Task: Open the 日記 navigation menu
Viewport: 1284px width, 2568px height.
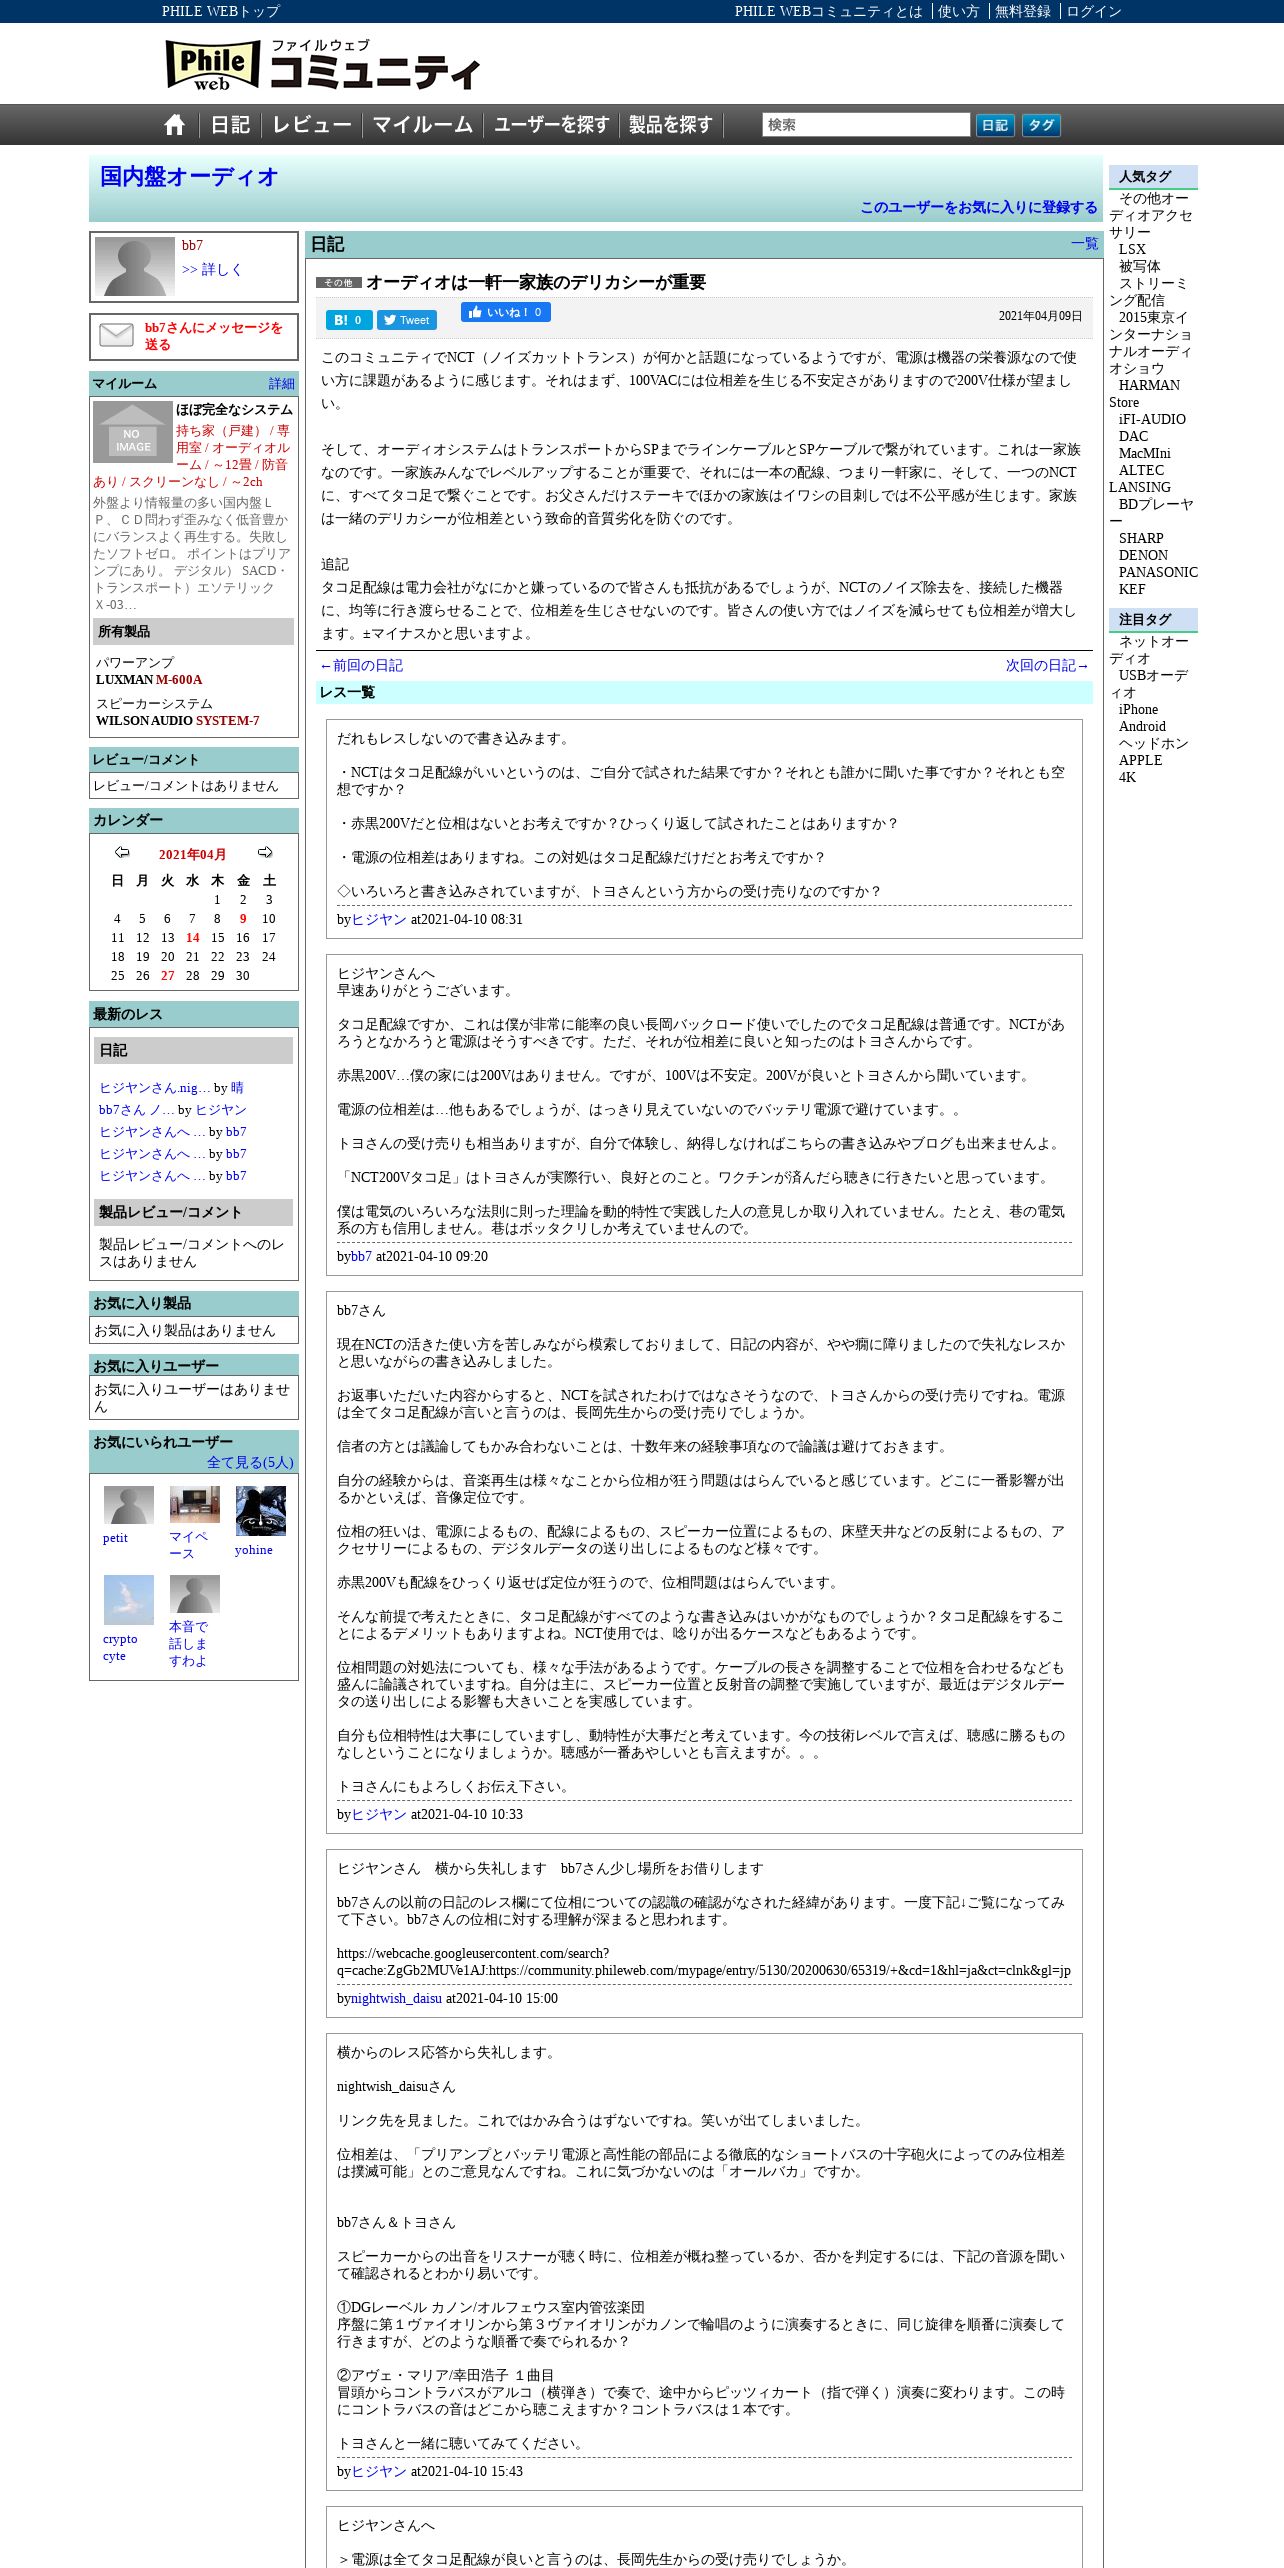Action: pos(230,125)
